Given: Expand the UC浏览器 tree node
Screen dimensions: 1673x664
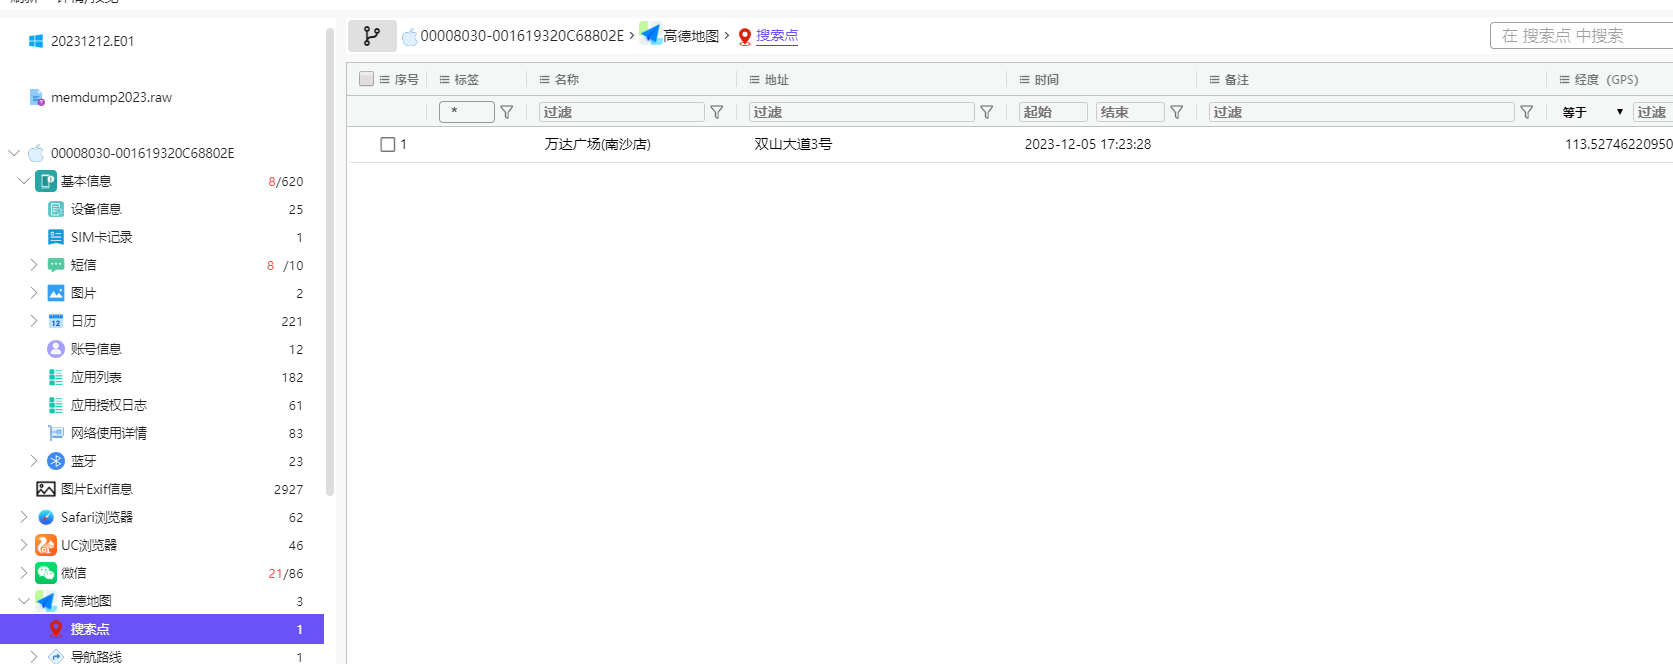Looking at the screenshot, I should tap(24, 545).
